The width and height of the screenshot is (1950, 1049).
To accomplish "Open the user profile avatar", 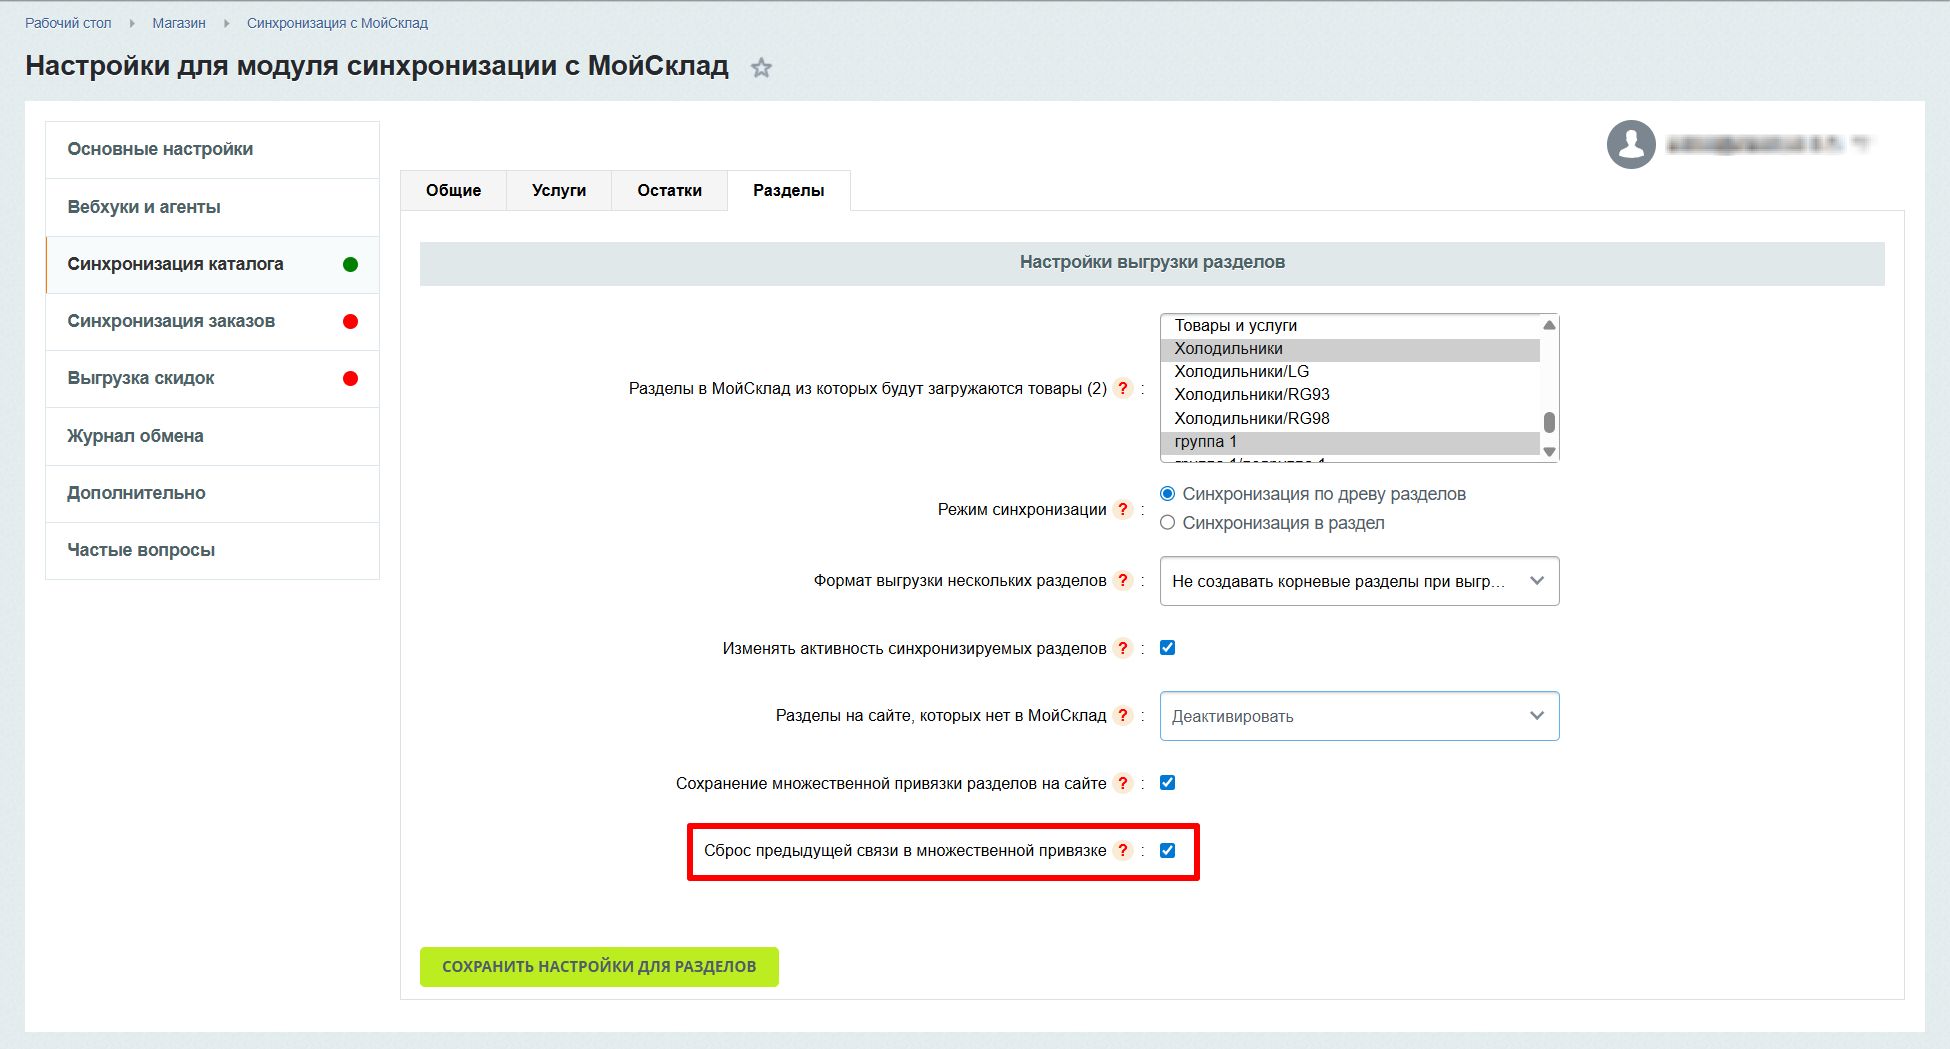I will tap(1631, 145).
